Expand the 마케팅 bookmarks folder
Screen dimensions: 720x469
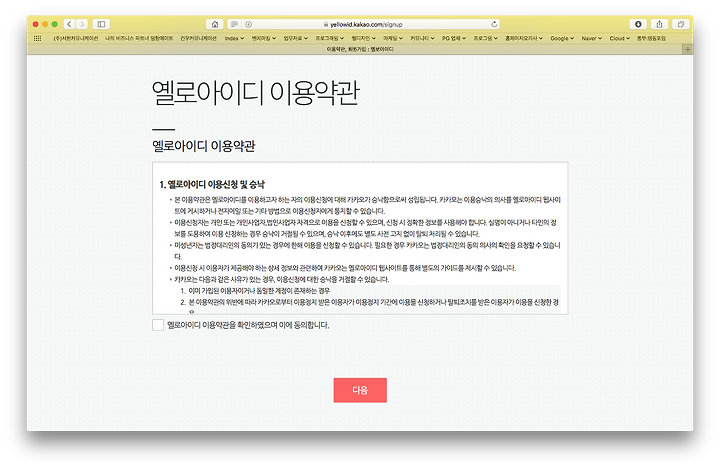tap(393, 38)
